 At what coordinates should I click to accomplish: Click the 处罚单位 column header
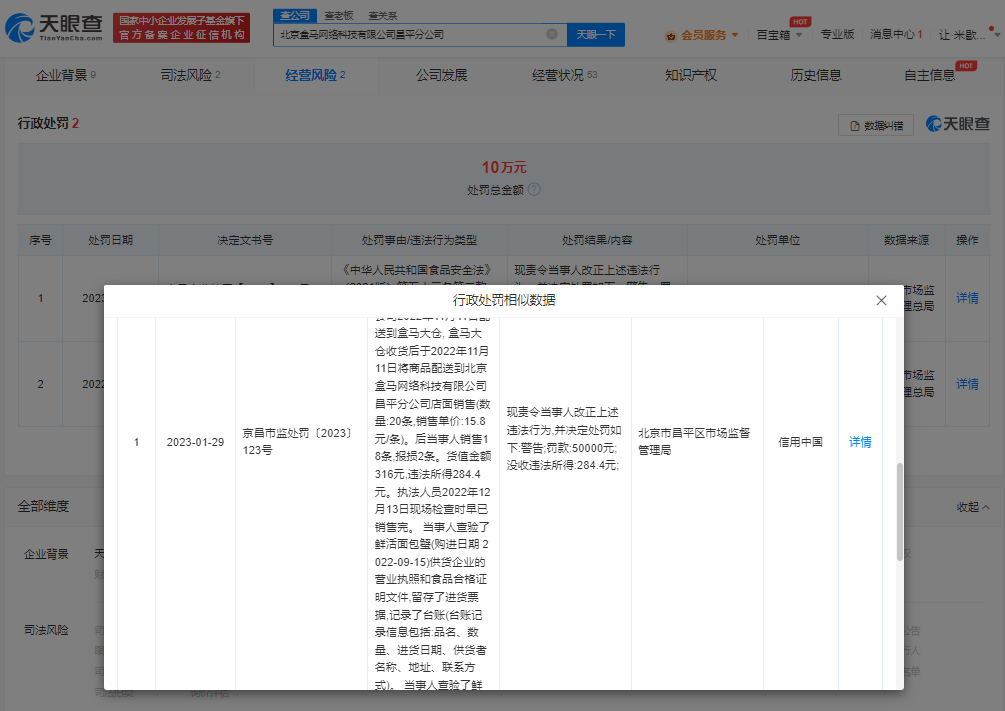(x=777, y=240)
